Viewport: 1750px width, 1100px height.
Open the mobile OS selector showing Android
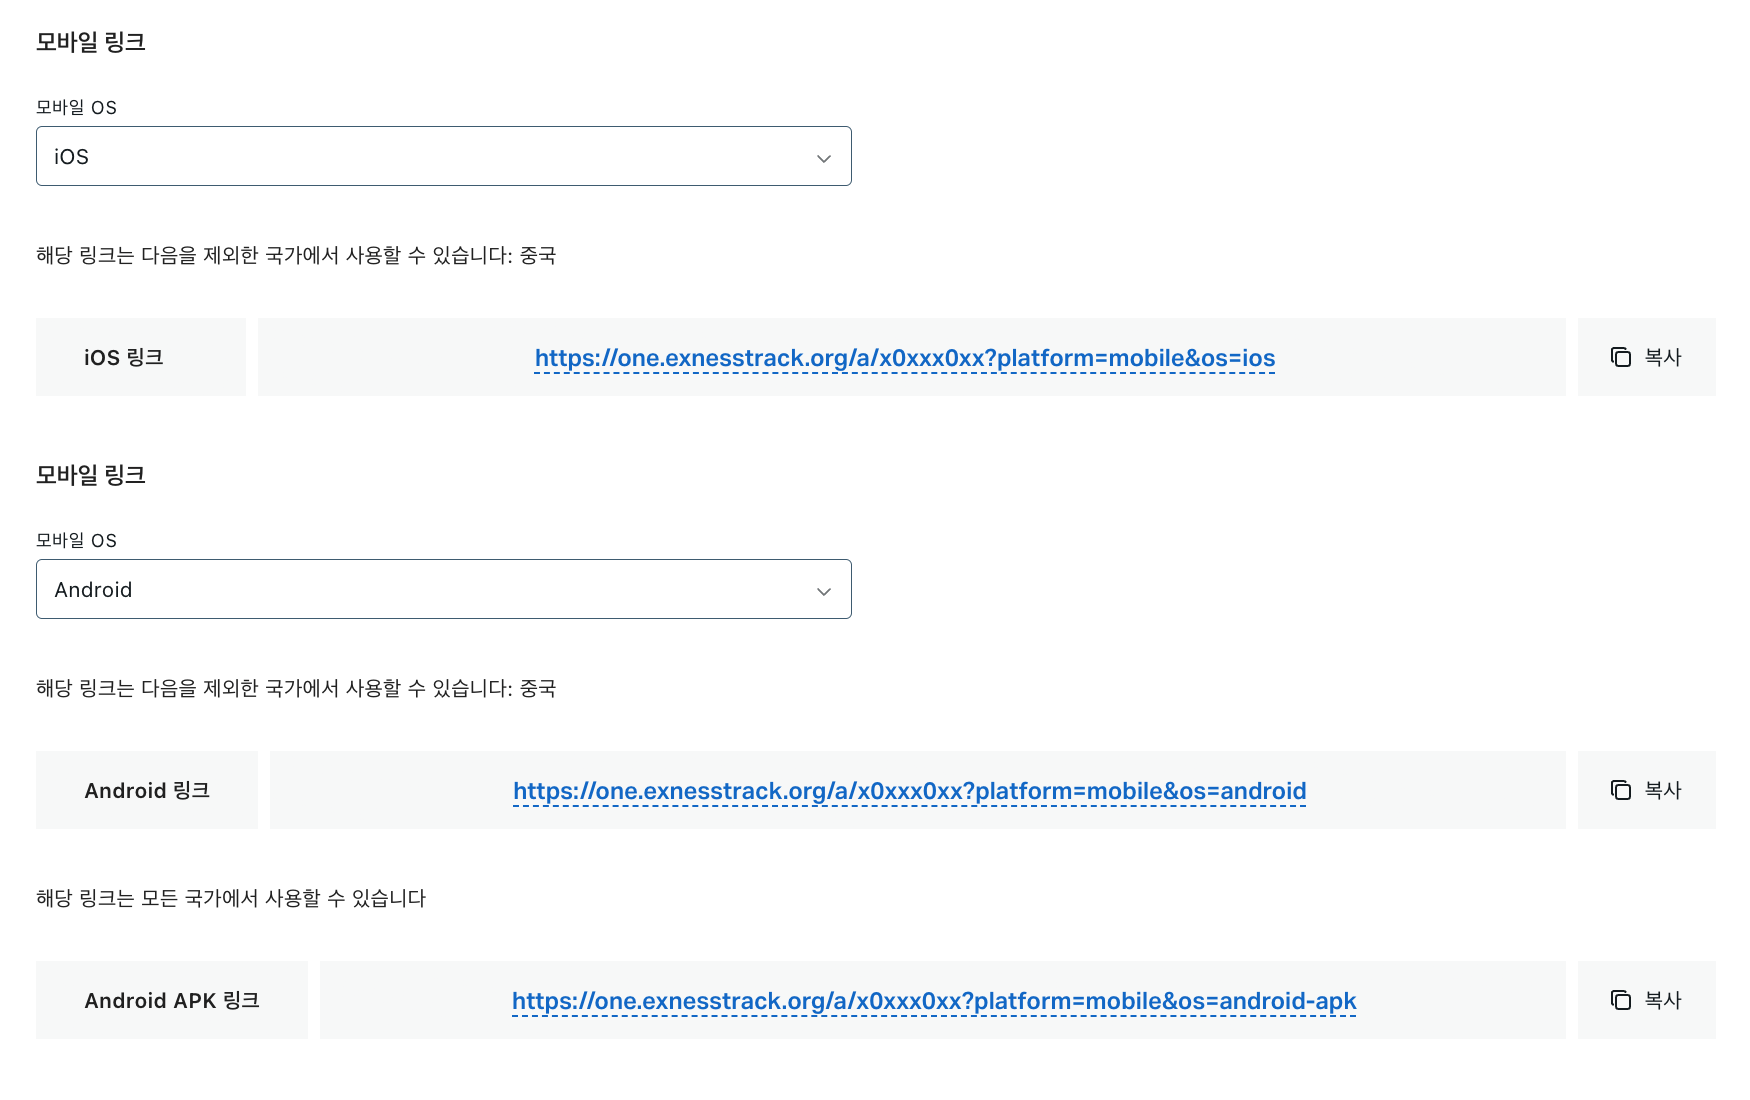(x=443, y=589)
